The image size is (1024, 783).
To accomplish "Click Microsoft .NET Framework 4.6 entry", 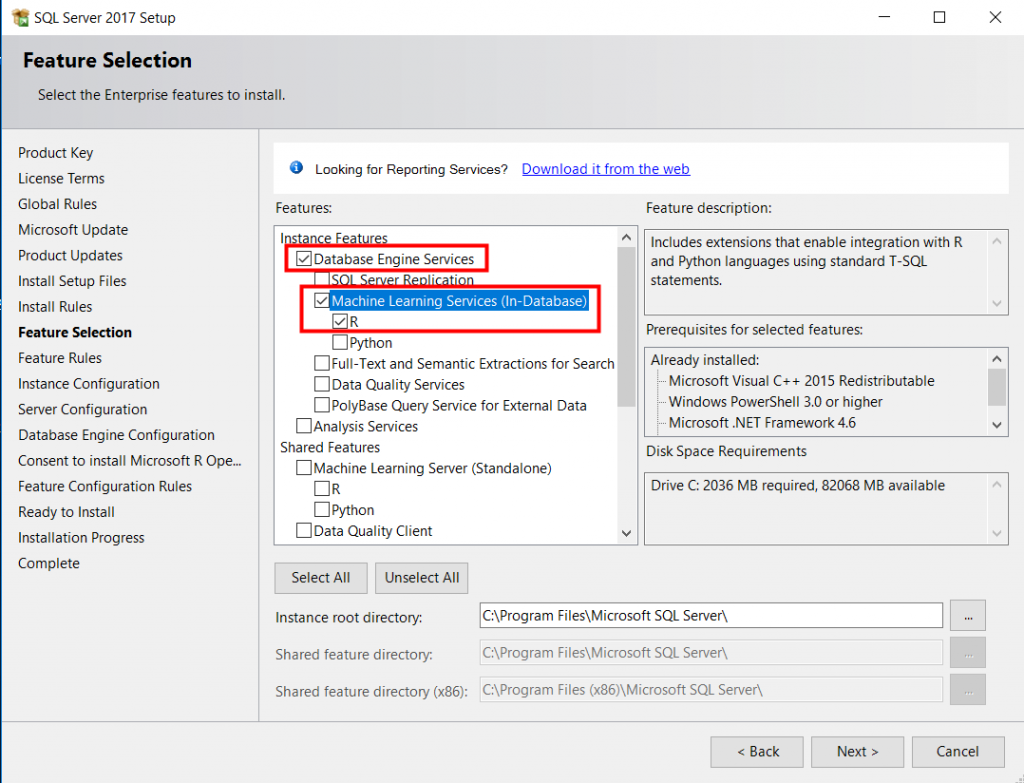I will pos(762,423).
